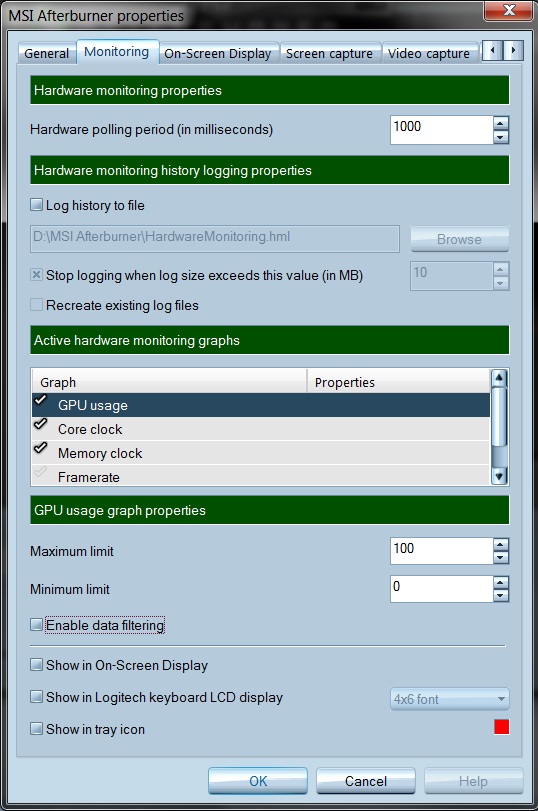Browse for a log file location
This screenshot has height=811, width=538.
click(x=459, y=239)
